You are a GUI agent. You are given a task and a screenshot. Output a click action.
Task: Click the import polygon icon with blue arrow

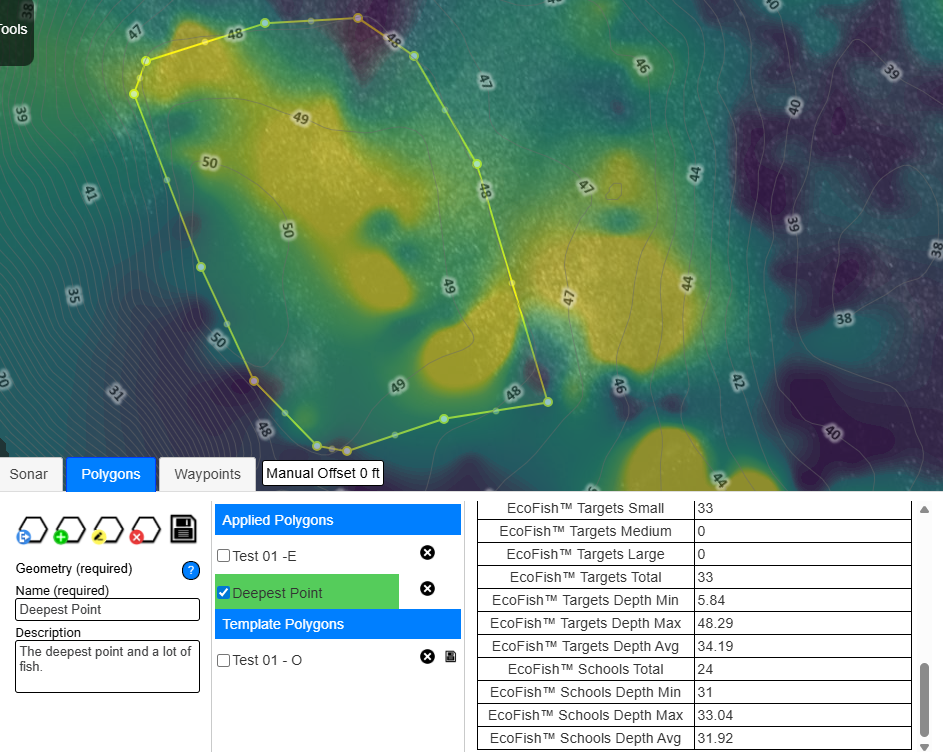pyautogui.click(x=32, y=530)
